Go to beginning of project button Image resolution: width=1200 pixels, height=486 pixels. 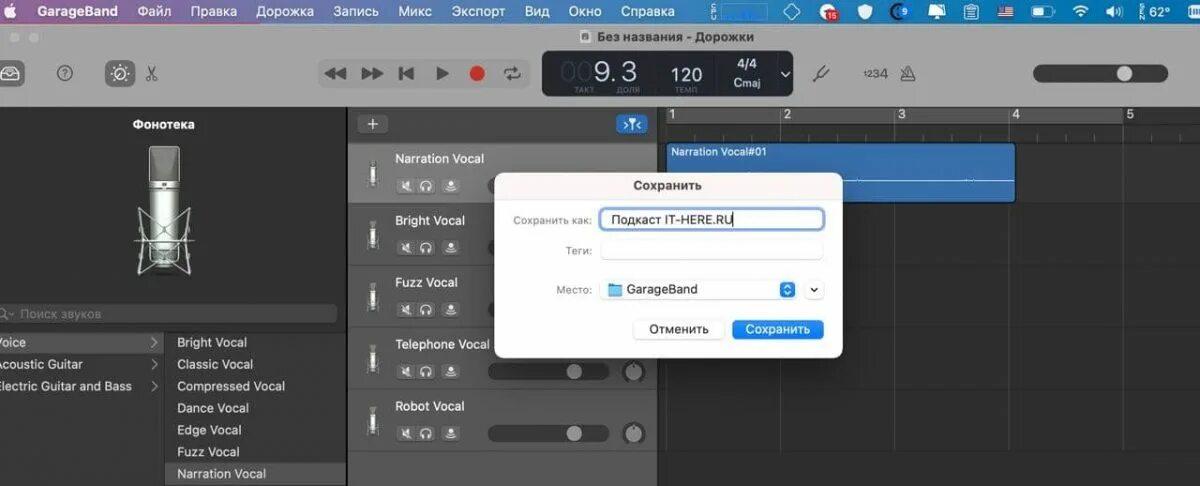pyautogui.click(x=406, y=74)
